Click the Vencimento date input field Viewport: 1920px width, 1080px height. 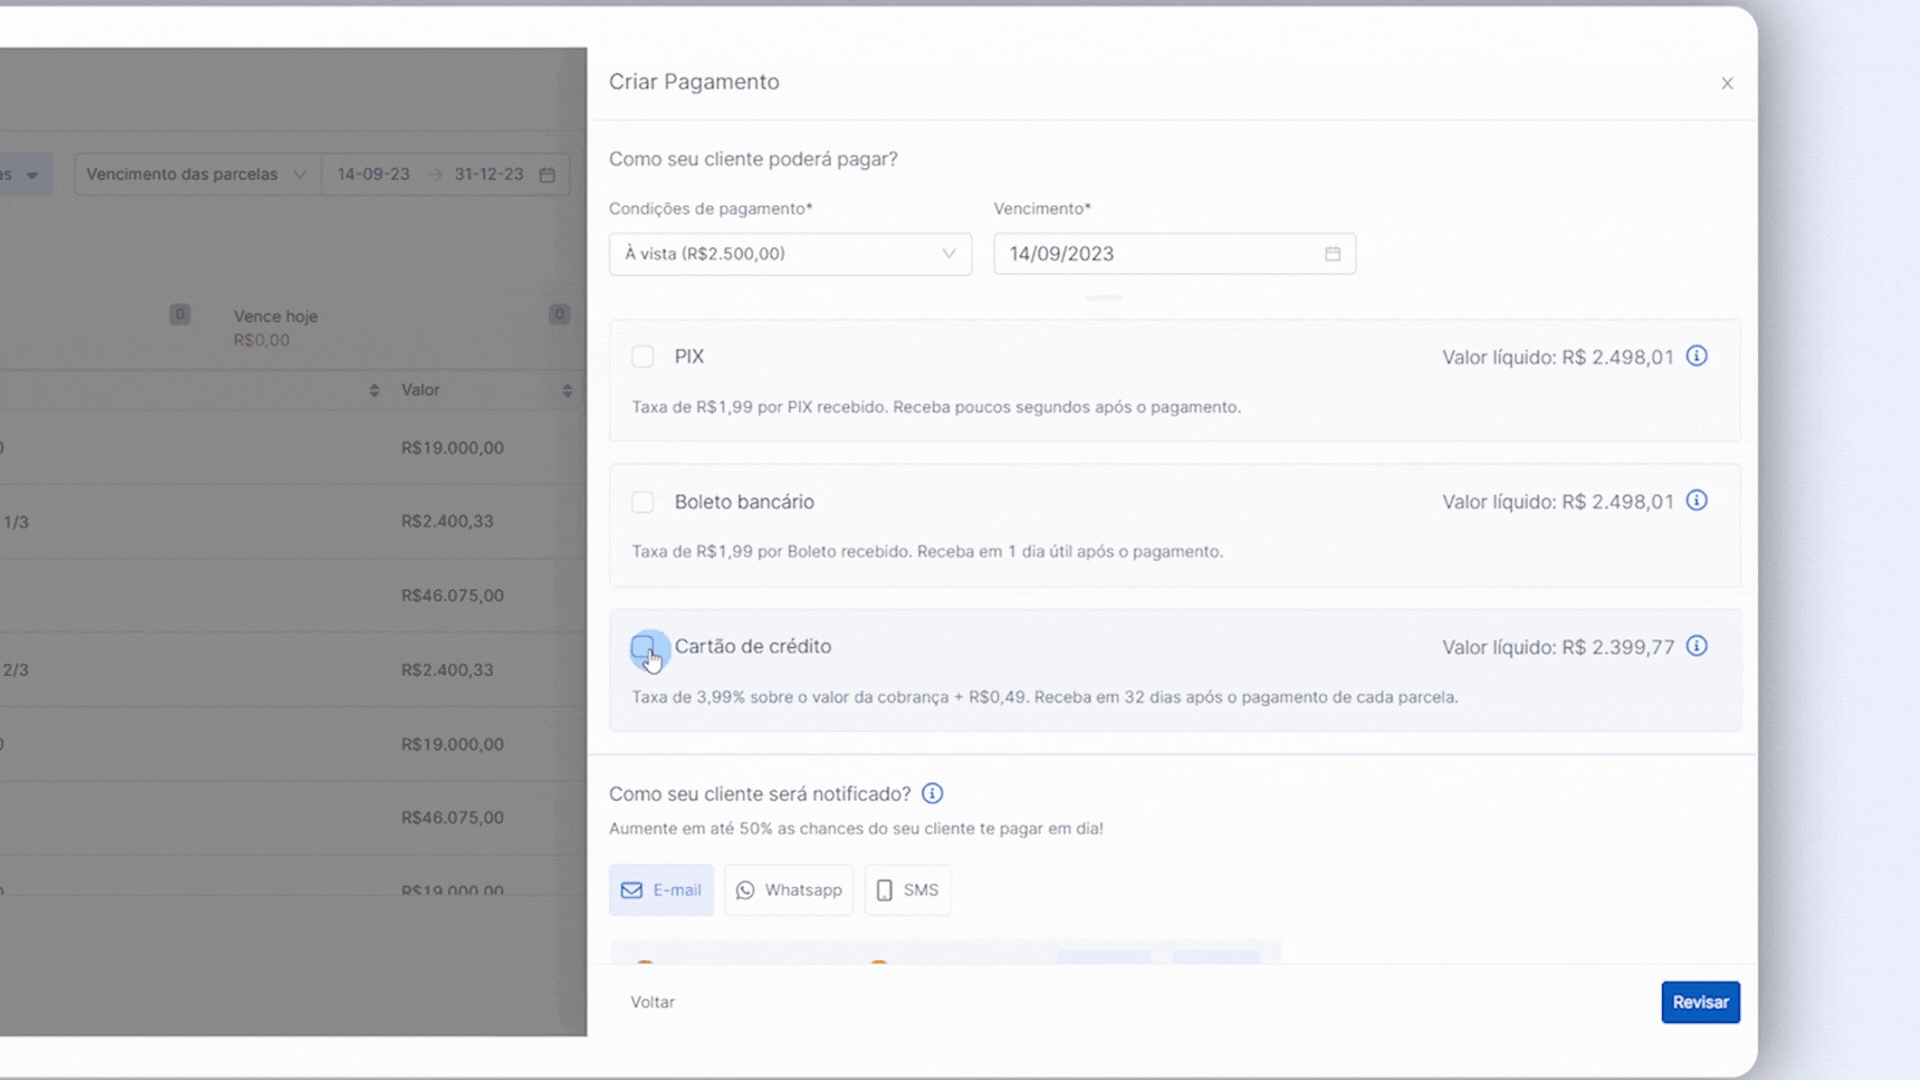click(x=1150, y=254)
